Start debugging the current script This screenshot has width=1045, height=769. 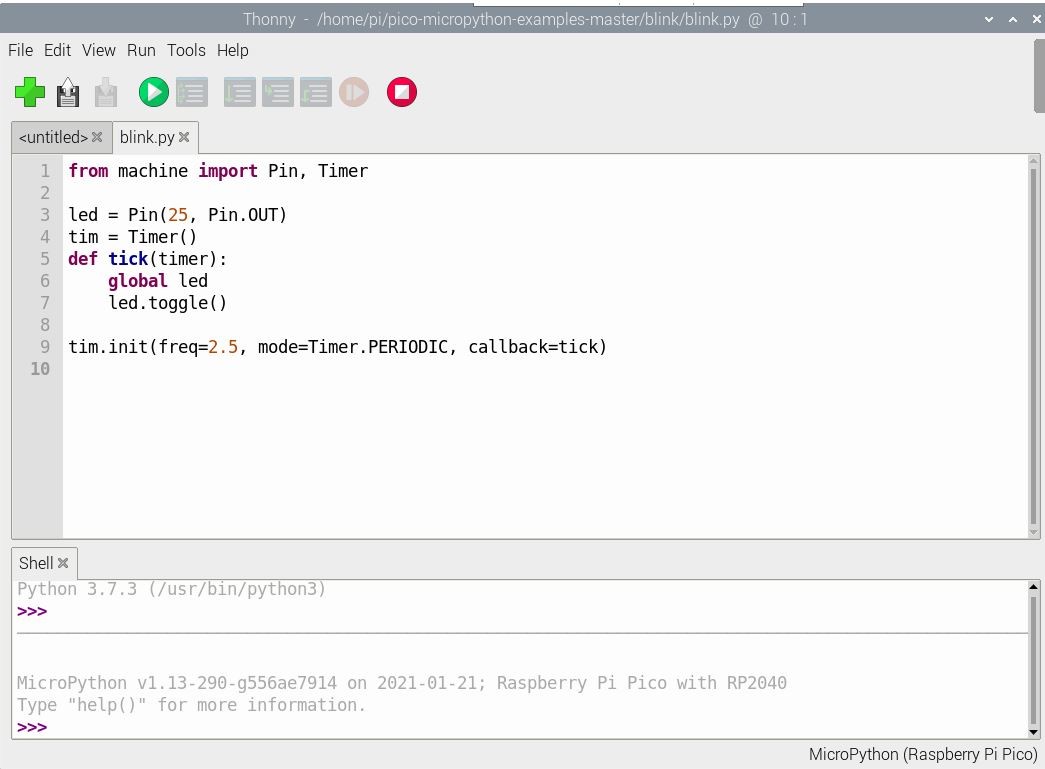click(191, 93)
